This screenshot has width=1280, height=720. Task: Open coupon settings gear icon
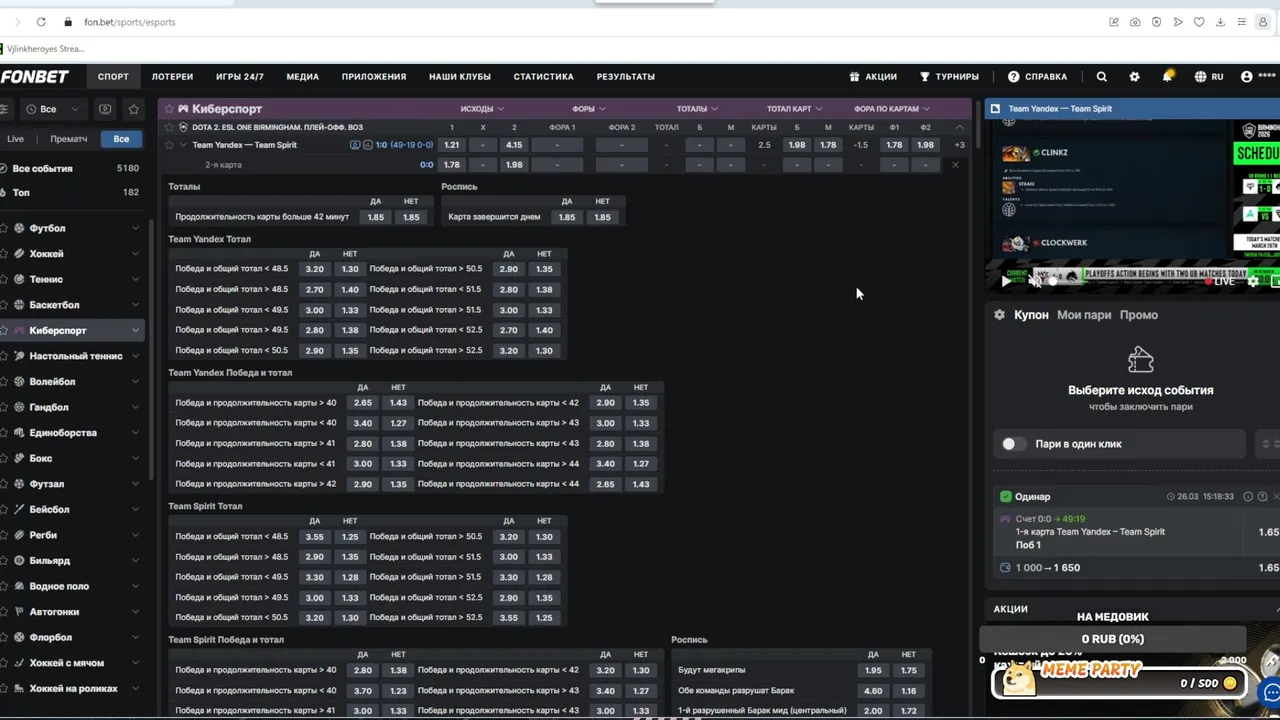pos(999,314)
